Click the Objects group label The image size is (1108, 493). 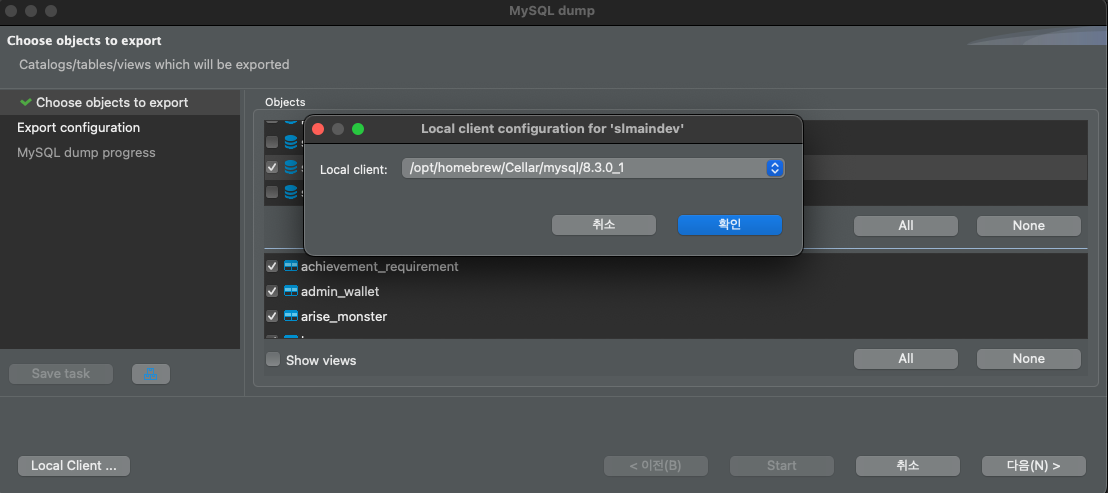click(x=285, y=102)
